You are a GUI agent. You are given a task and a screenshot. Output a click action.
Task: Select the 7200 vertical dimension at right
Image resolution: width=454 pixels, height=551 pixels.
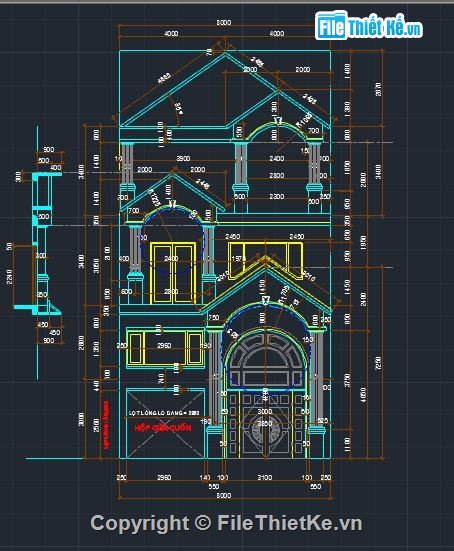(x=378, y=363)
